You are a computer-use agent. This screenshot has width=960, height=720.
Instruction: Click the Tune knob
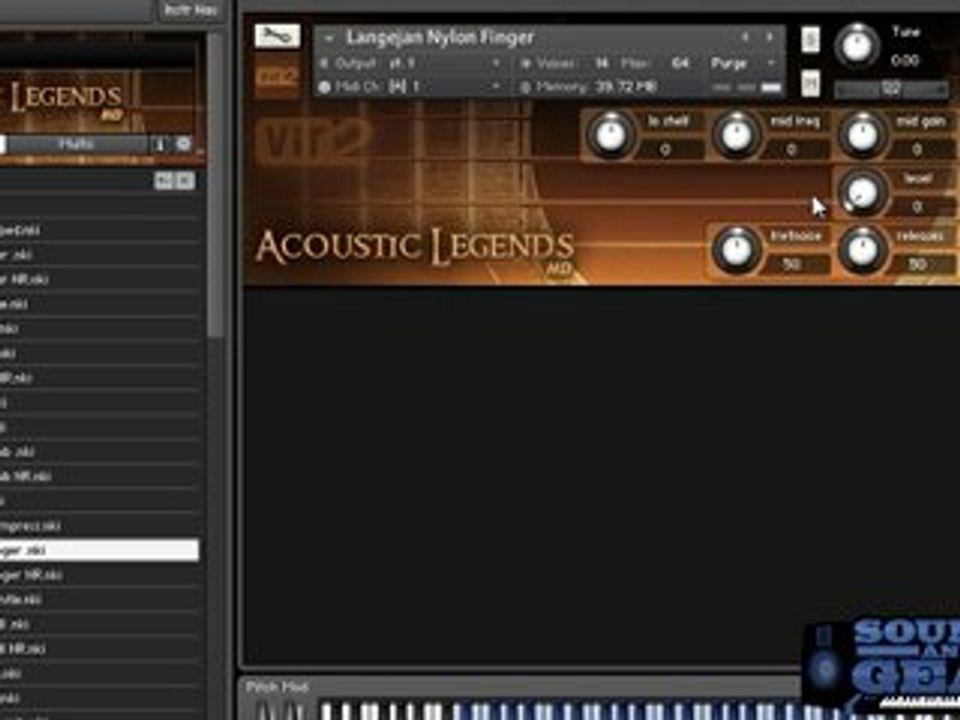point(857,45)
